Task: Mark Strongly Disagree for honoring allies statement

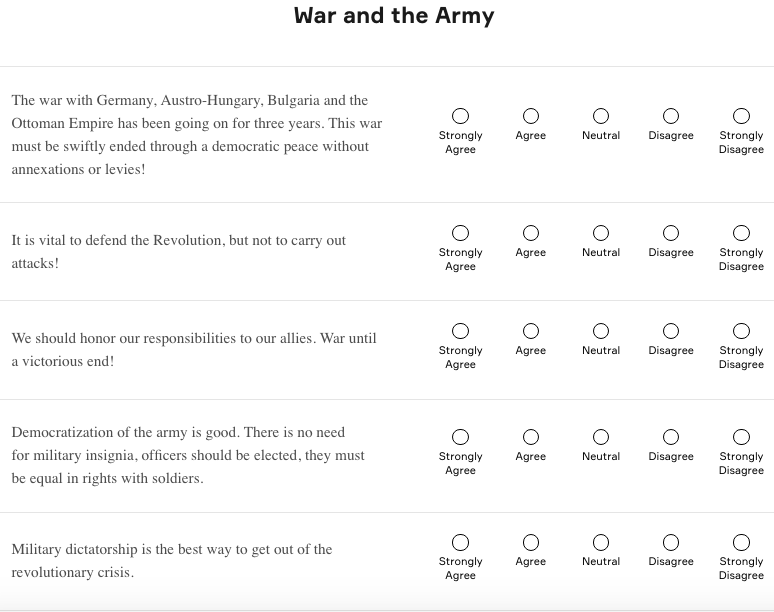Action: point(741,331)
